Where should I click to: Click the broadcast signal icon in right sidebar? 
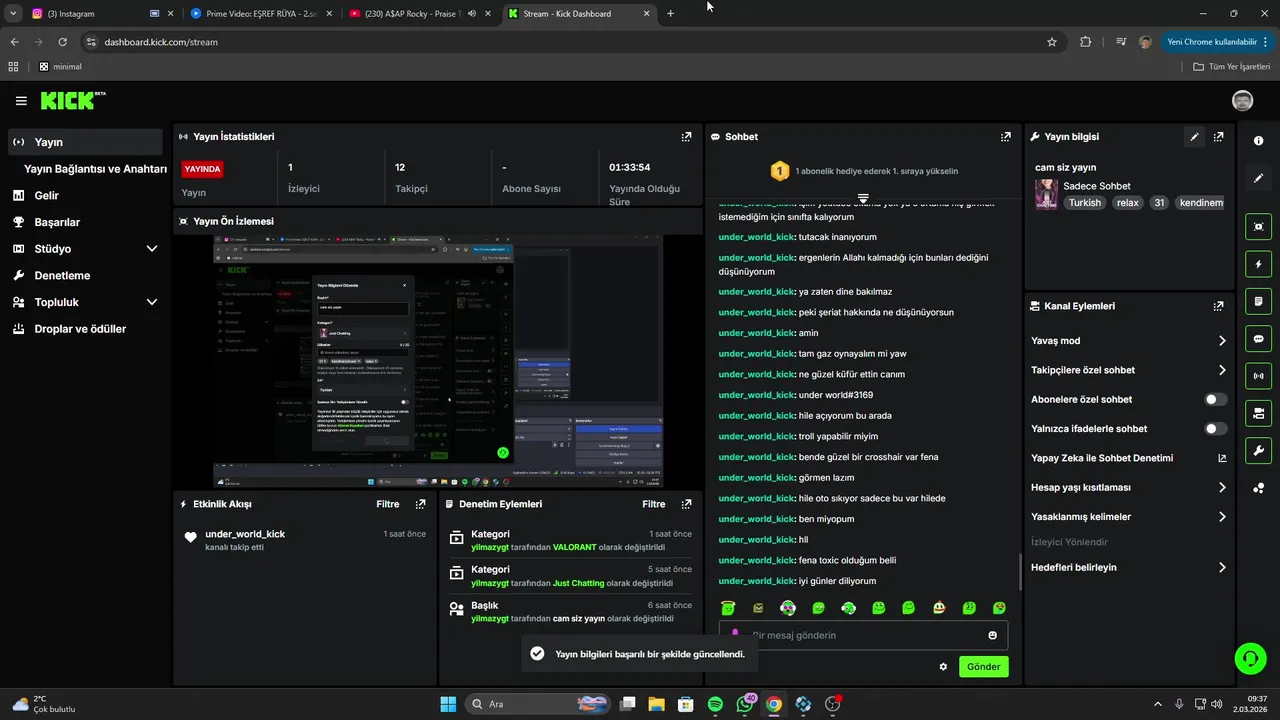click(x=1258, y=376)
